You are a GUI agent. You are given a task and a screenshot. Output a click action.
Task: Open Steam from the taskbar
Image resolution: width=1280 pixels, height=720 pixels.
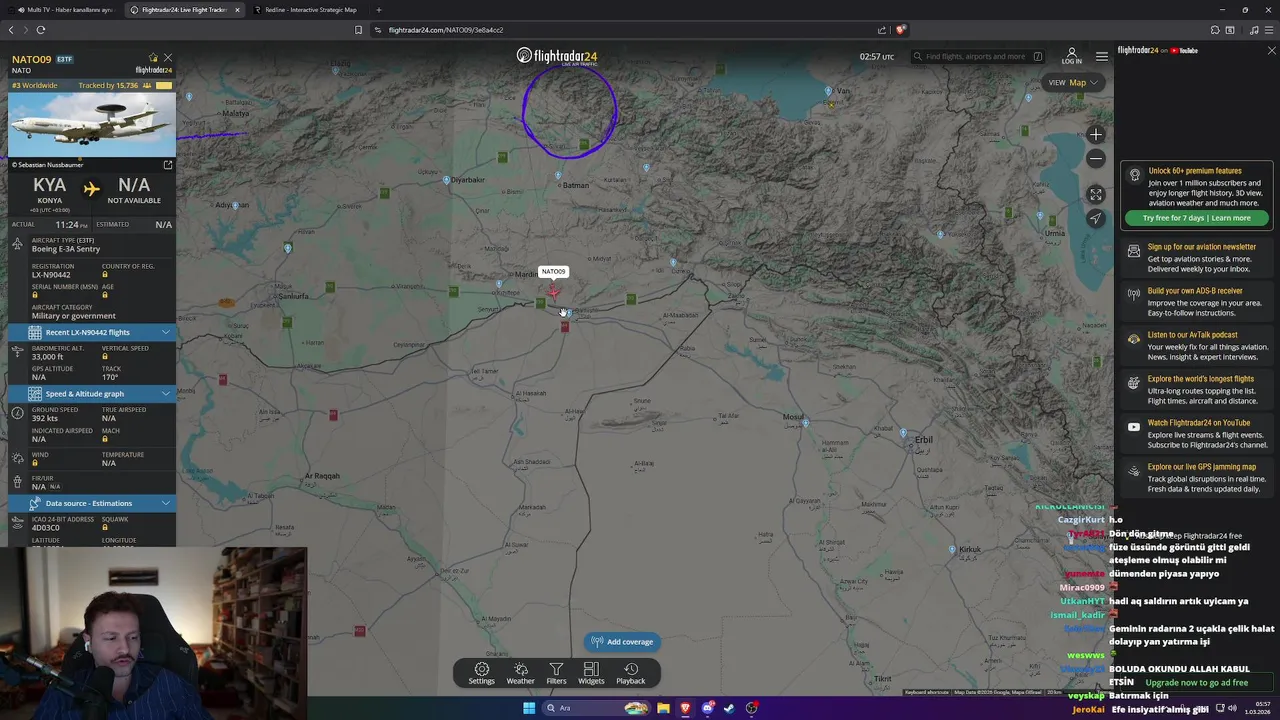729,708
